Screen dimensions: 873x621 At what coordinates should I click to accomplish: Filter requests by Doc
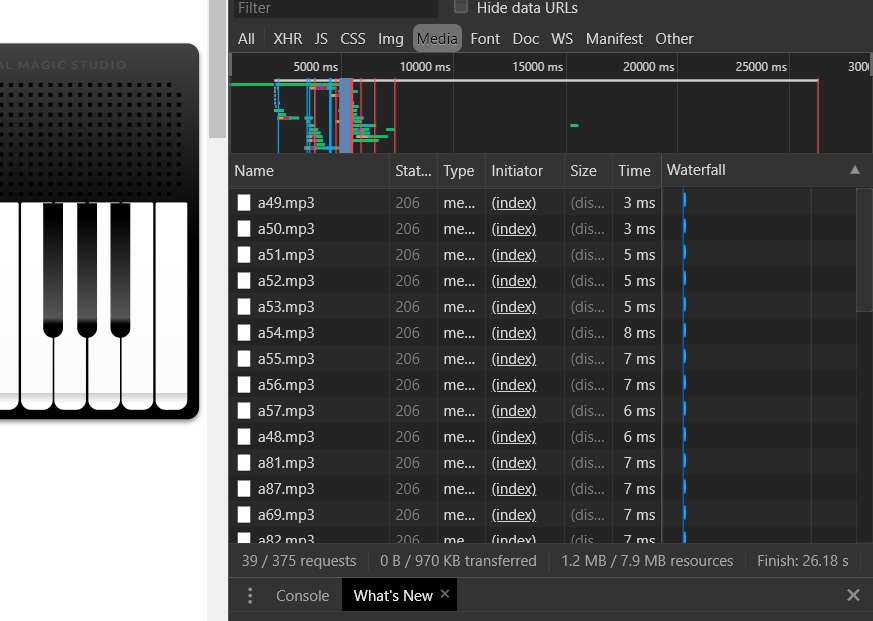click(526, 38)
